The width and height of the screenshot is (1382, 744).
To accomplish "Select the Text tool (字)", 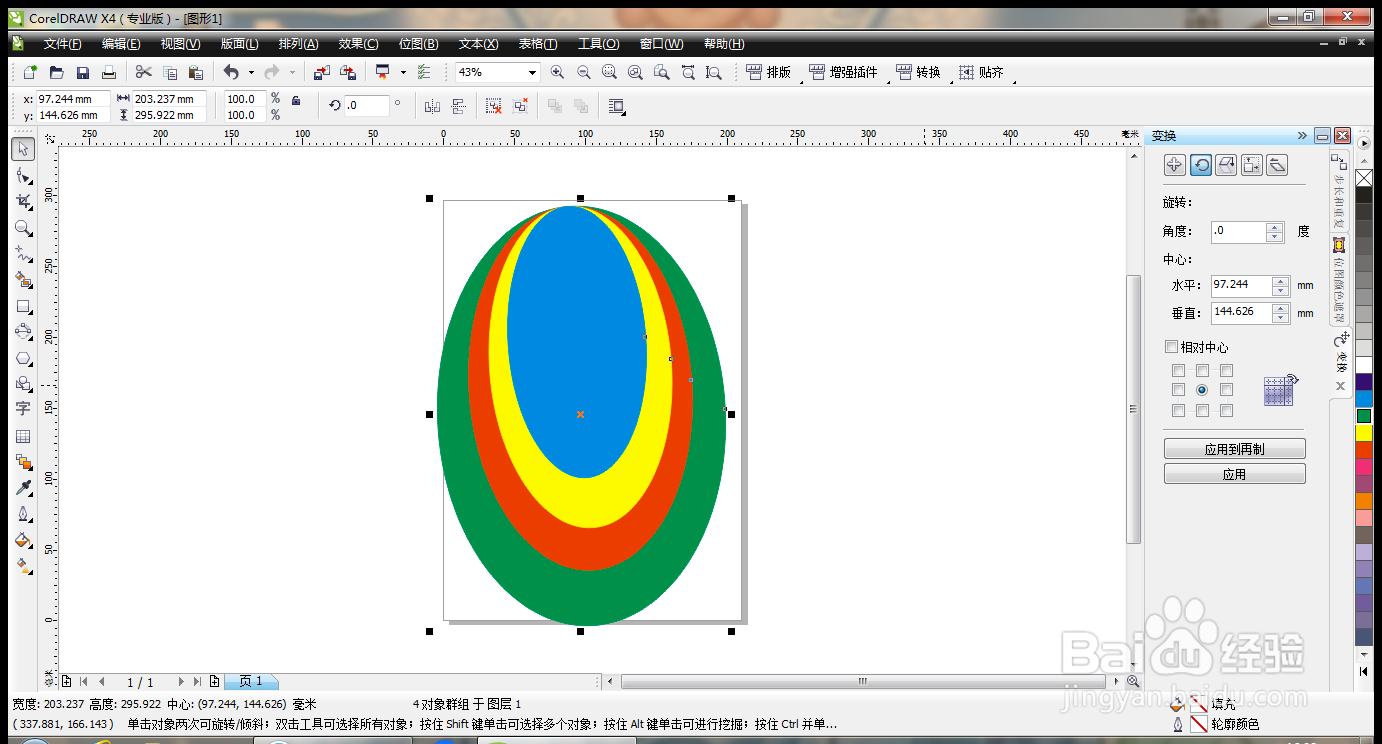I will coord(23,409).
